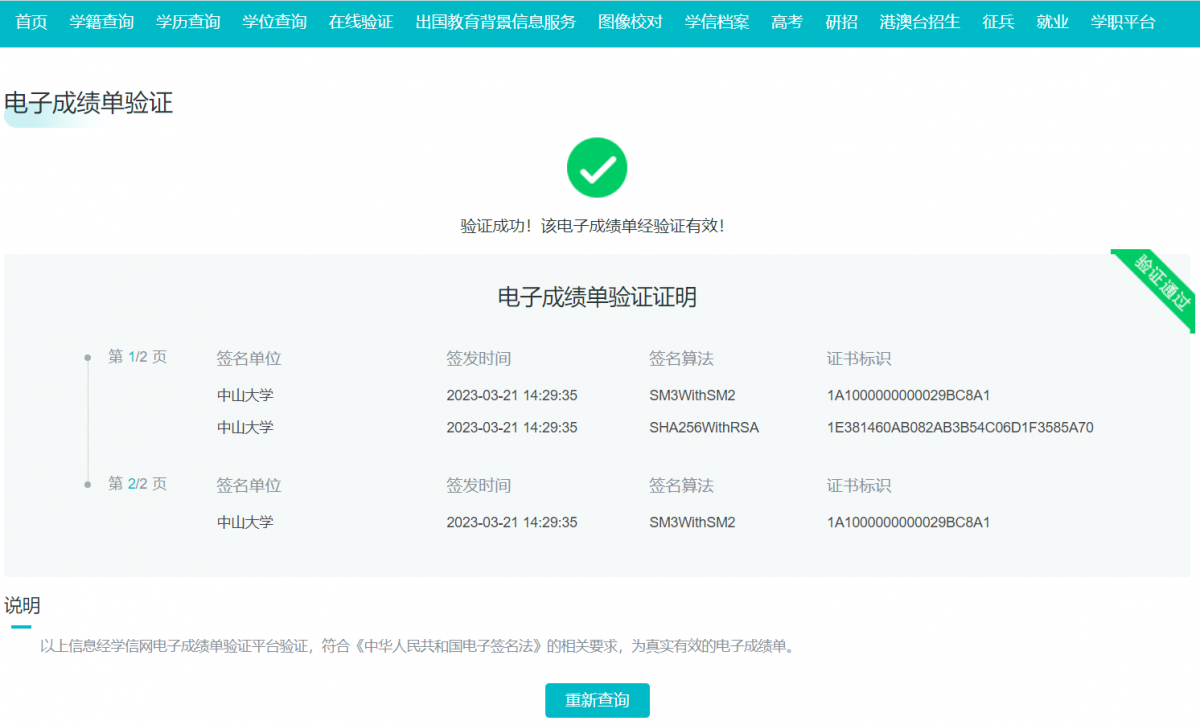Image resolution: width=1200 pixels, height=725 pixels.
Task: Click the 重新查询 button
Action: [x=597, y=700]
